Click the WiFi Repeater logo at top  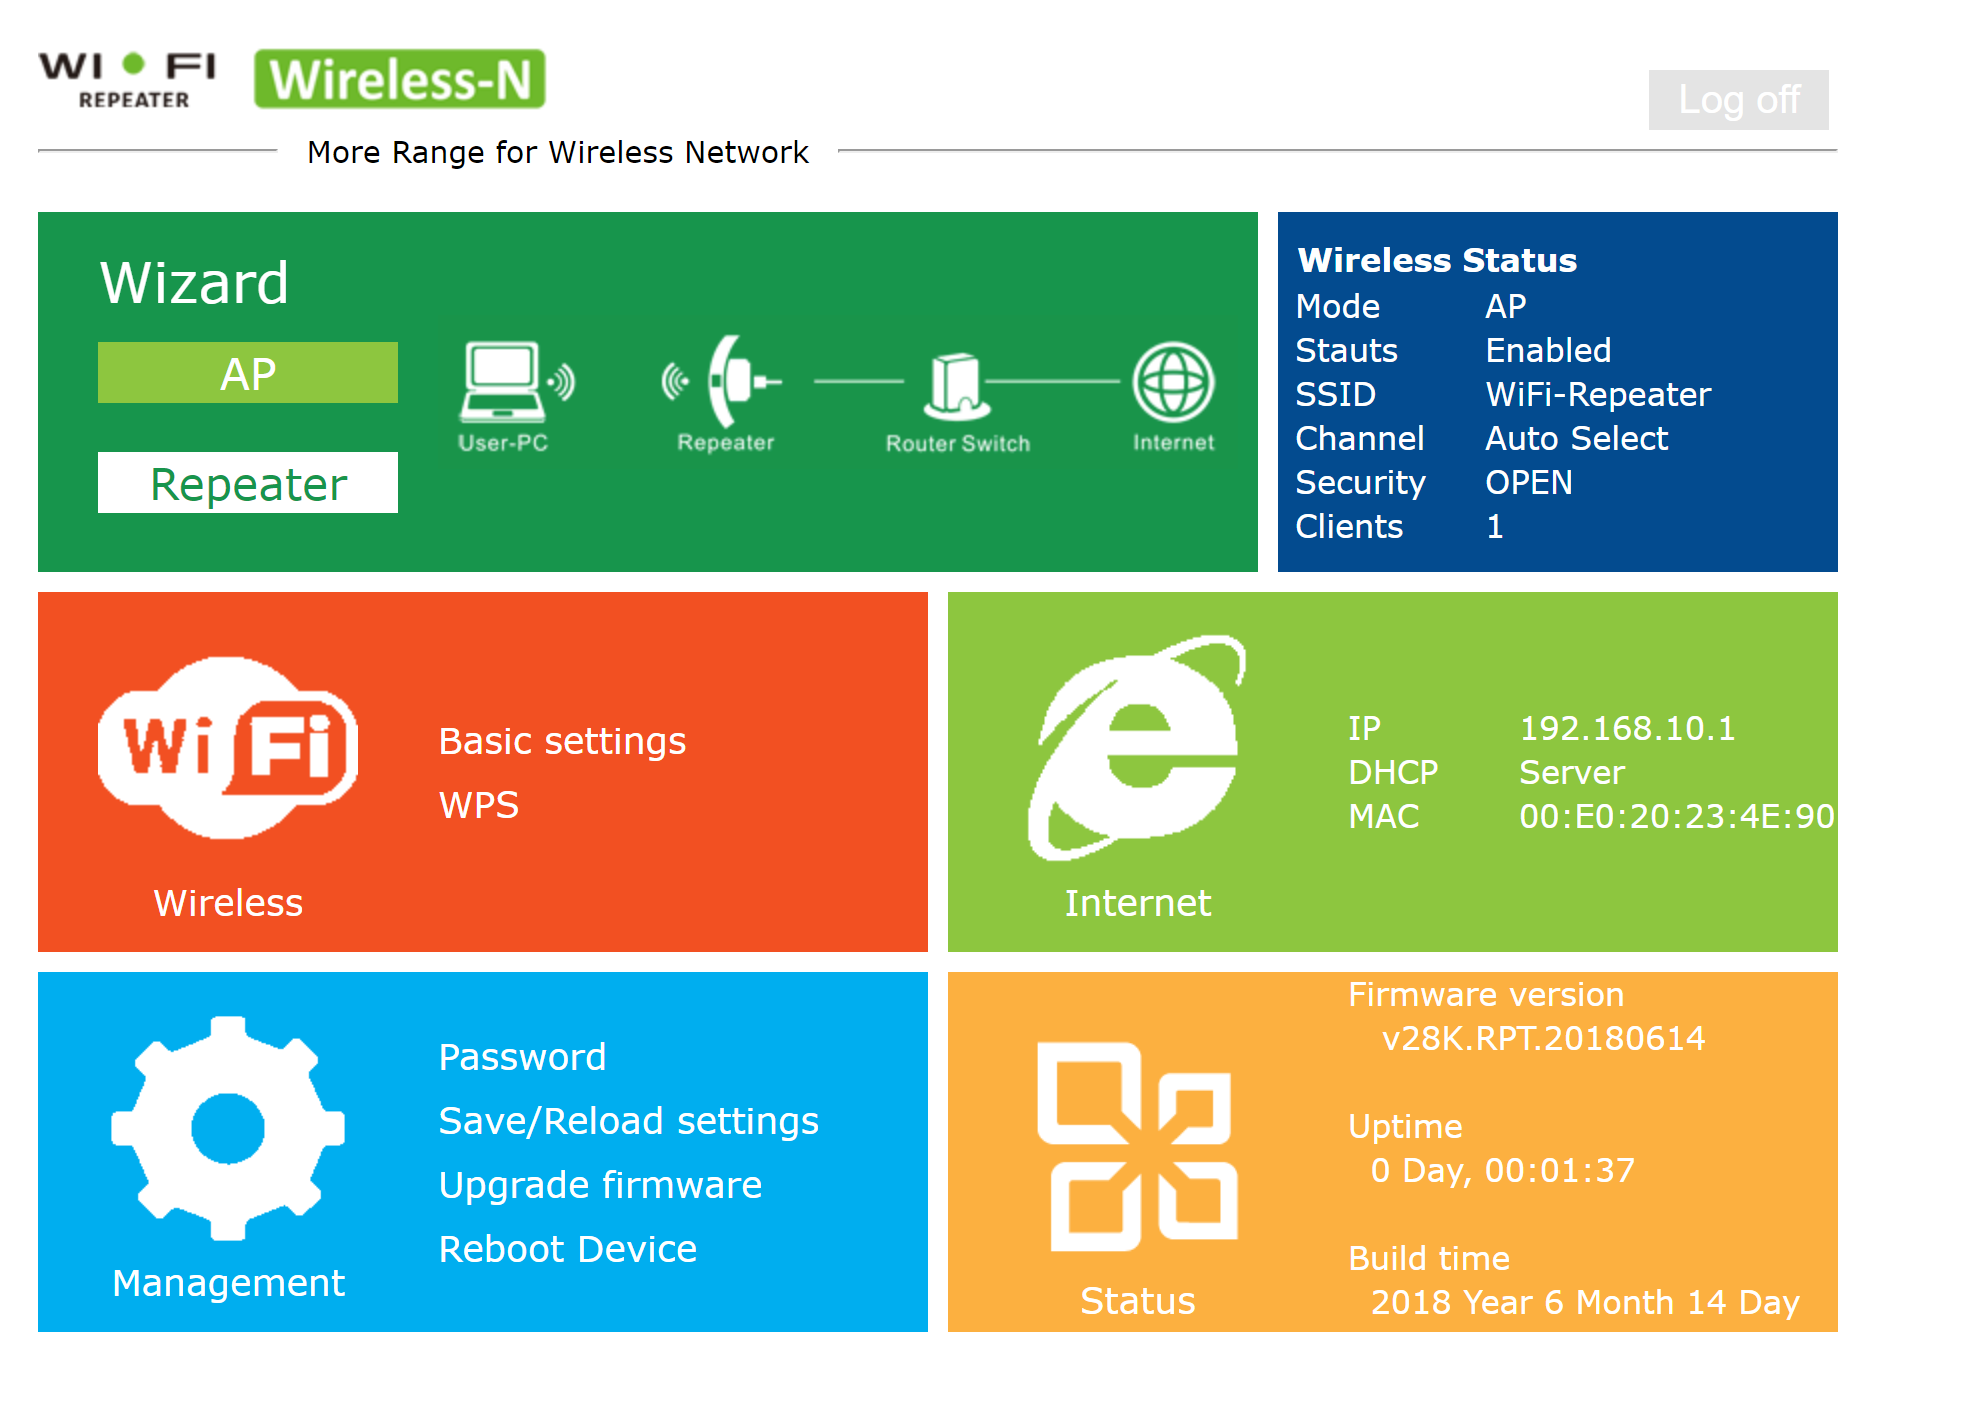[128, 80]
